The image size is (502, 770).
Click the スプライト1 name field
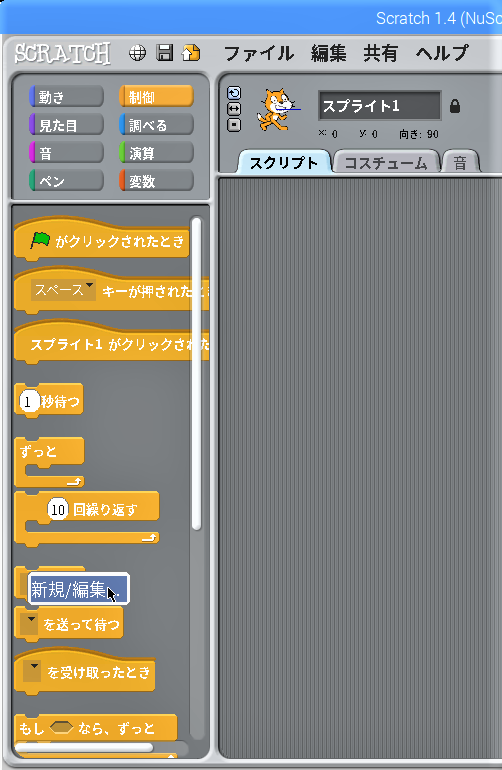pyautogui.click(x=380, y=105)
